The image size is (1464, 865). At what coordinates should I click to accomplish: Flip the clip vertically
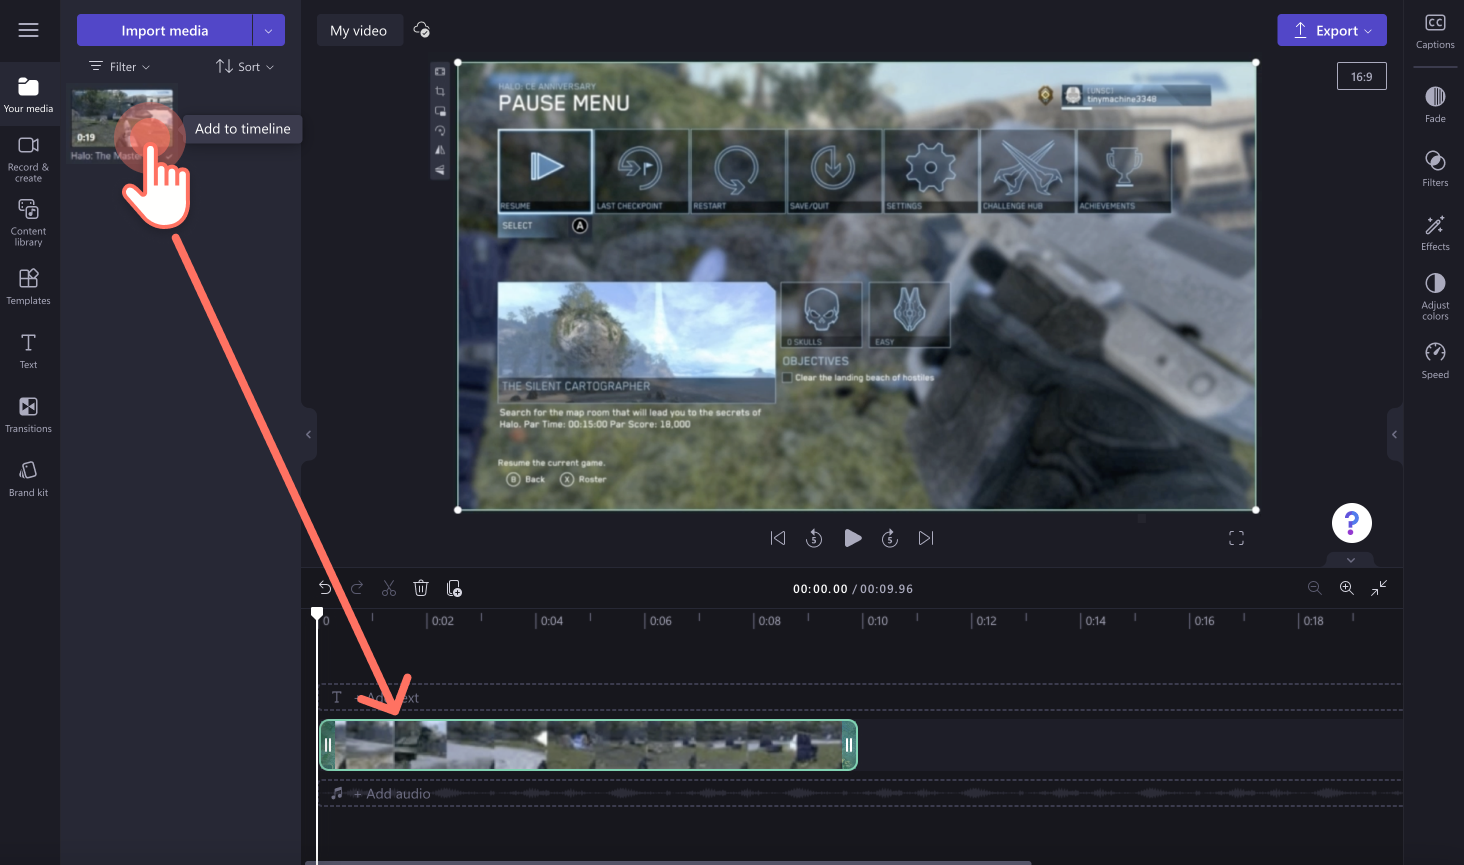440,170
